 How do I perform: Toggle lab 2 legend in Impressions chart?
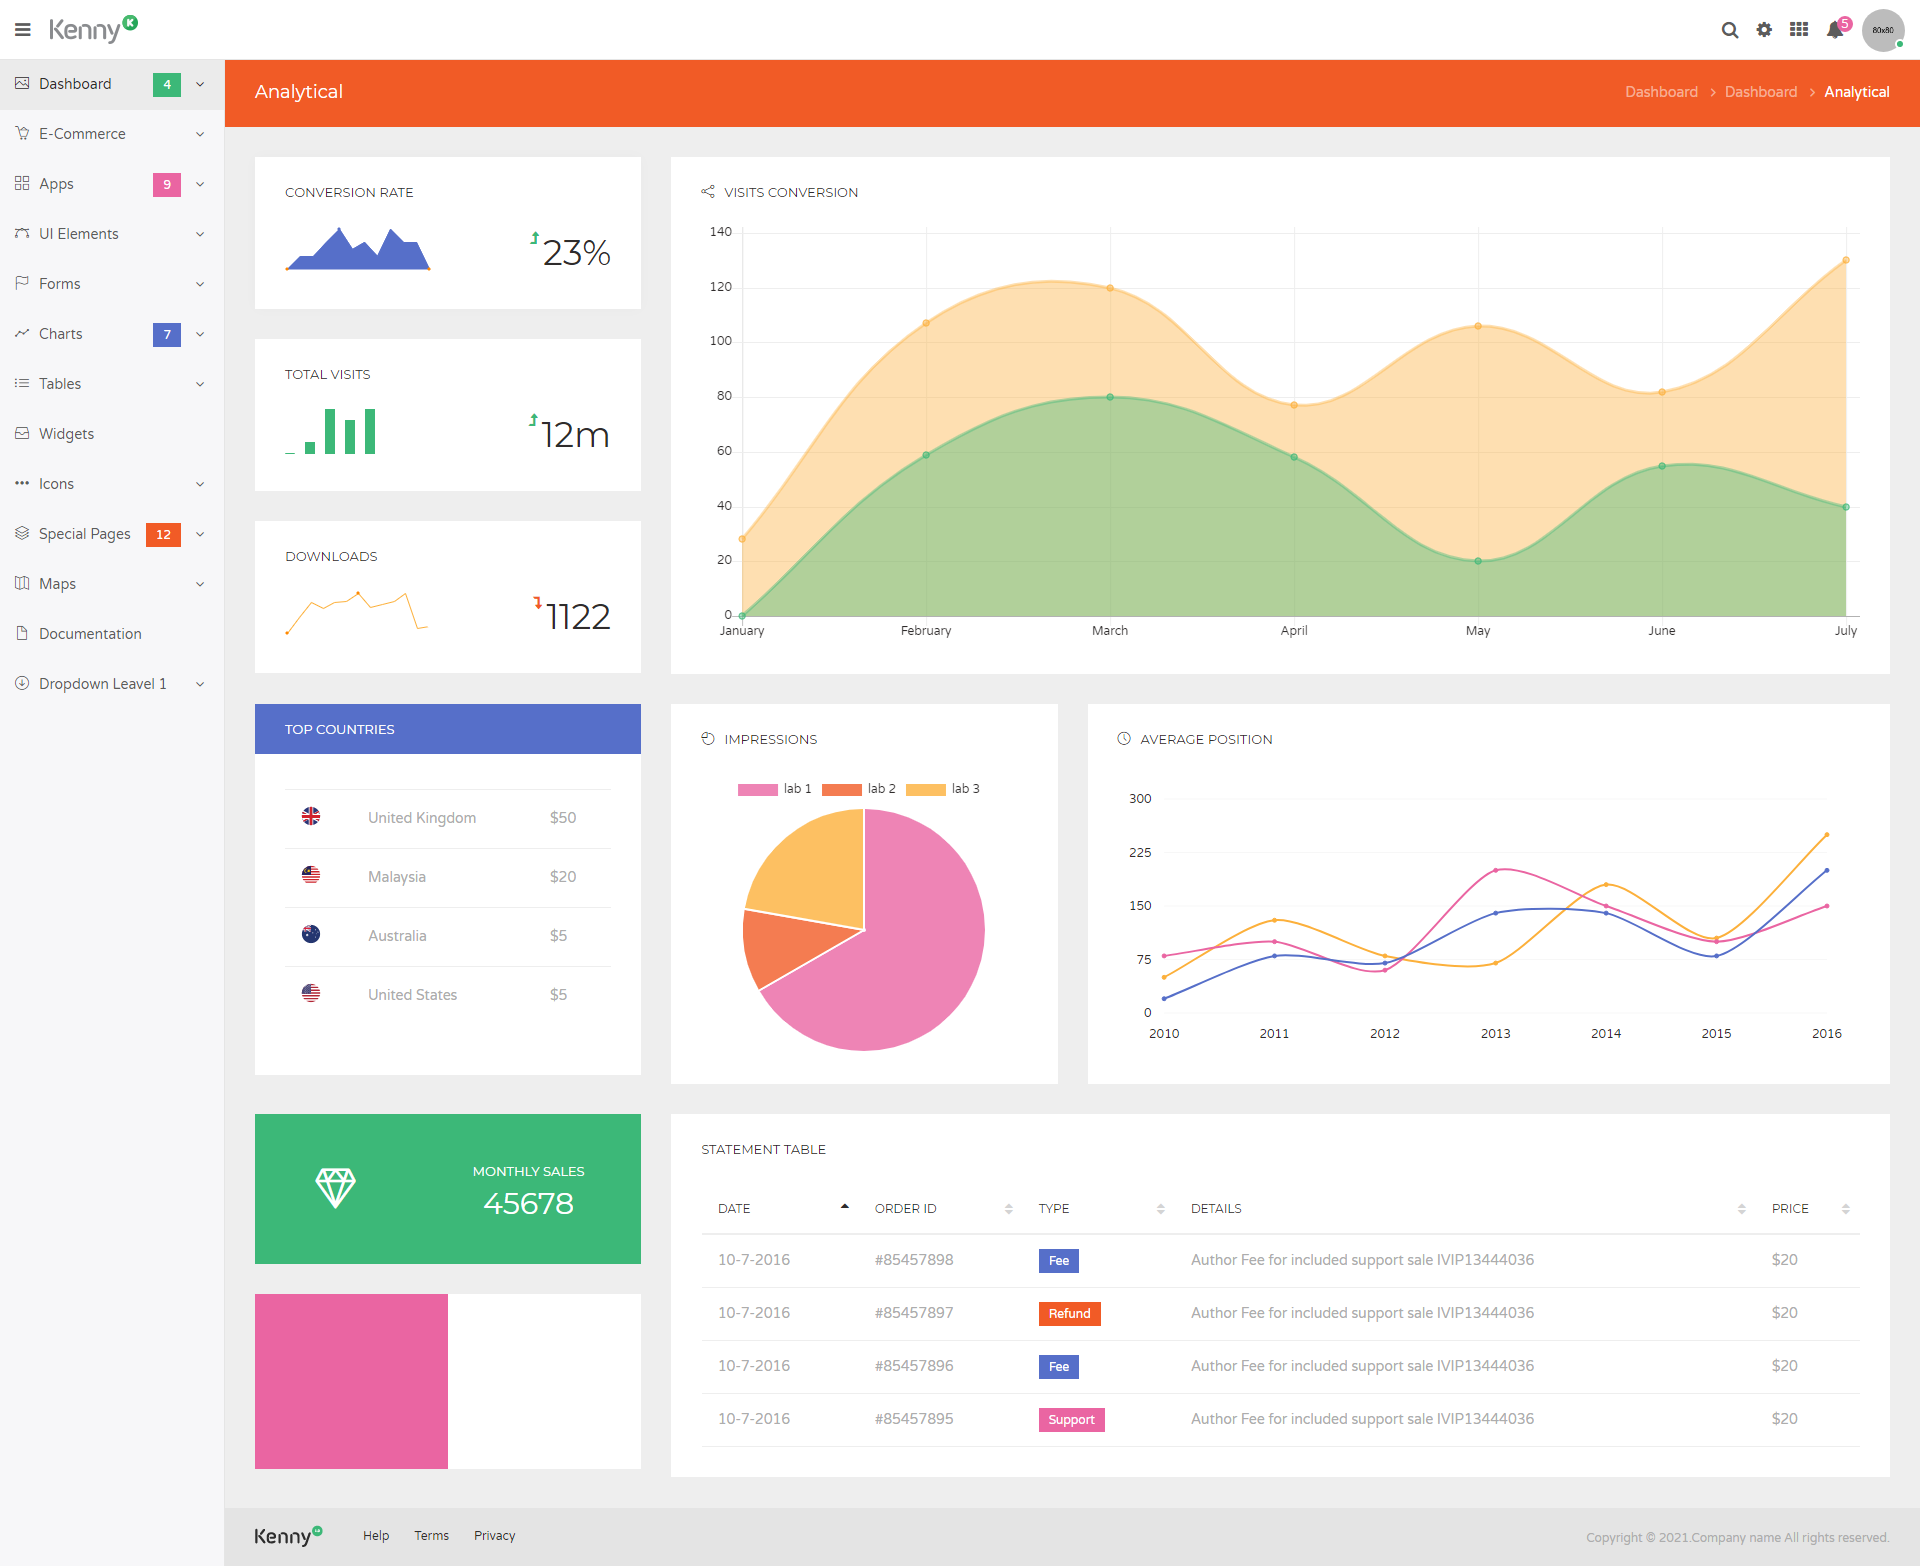858,789
